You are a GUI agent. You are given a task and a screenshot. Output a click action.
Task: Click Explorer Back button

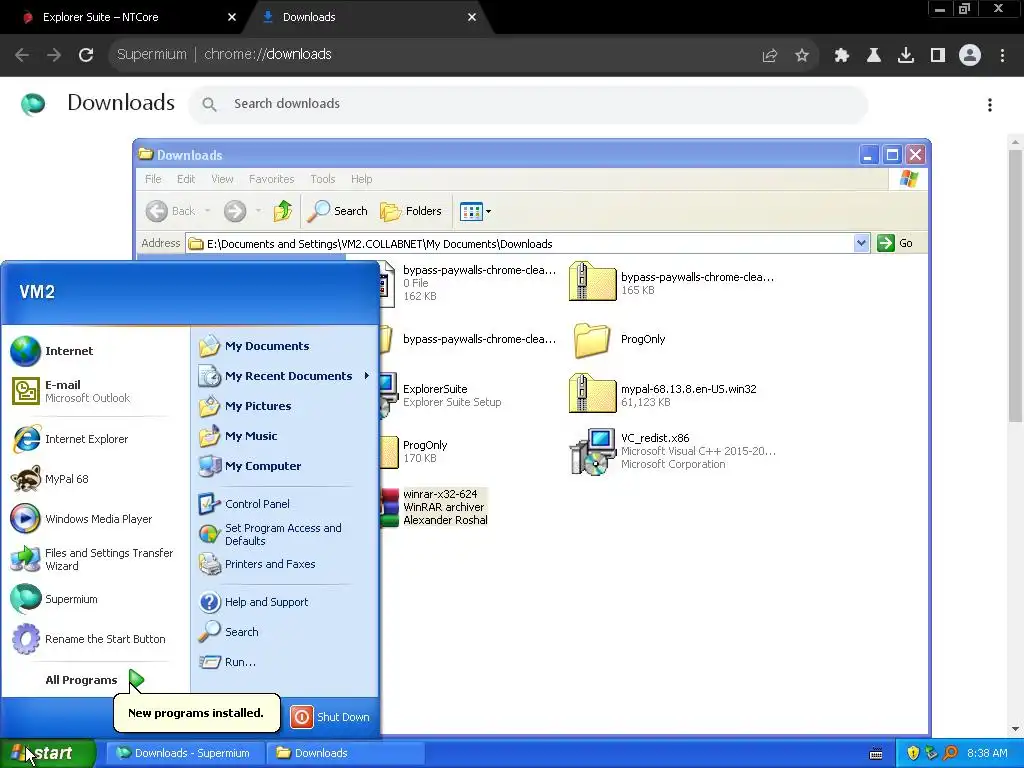pos(170,211)
